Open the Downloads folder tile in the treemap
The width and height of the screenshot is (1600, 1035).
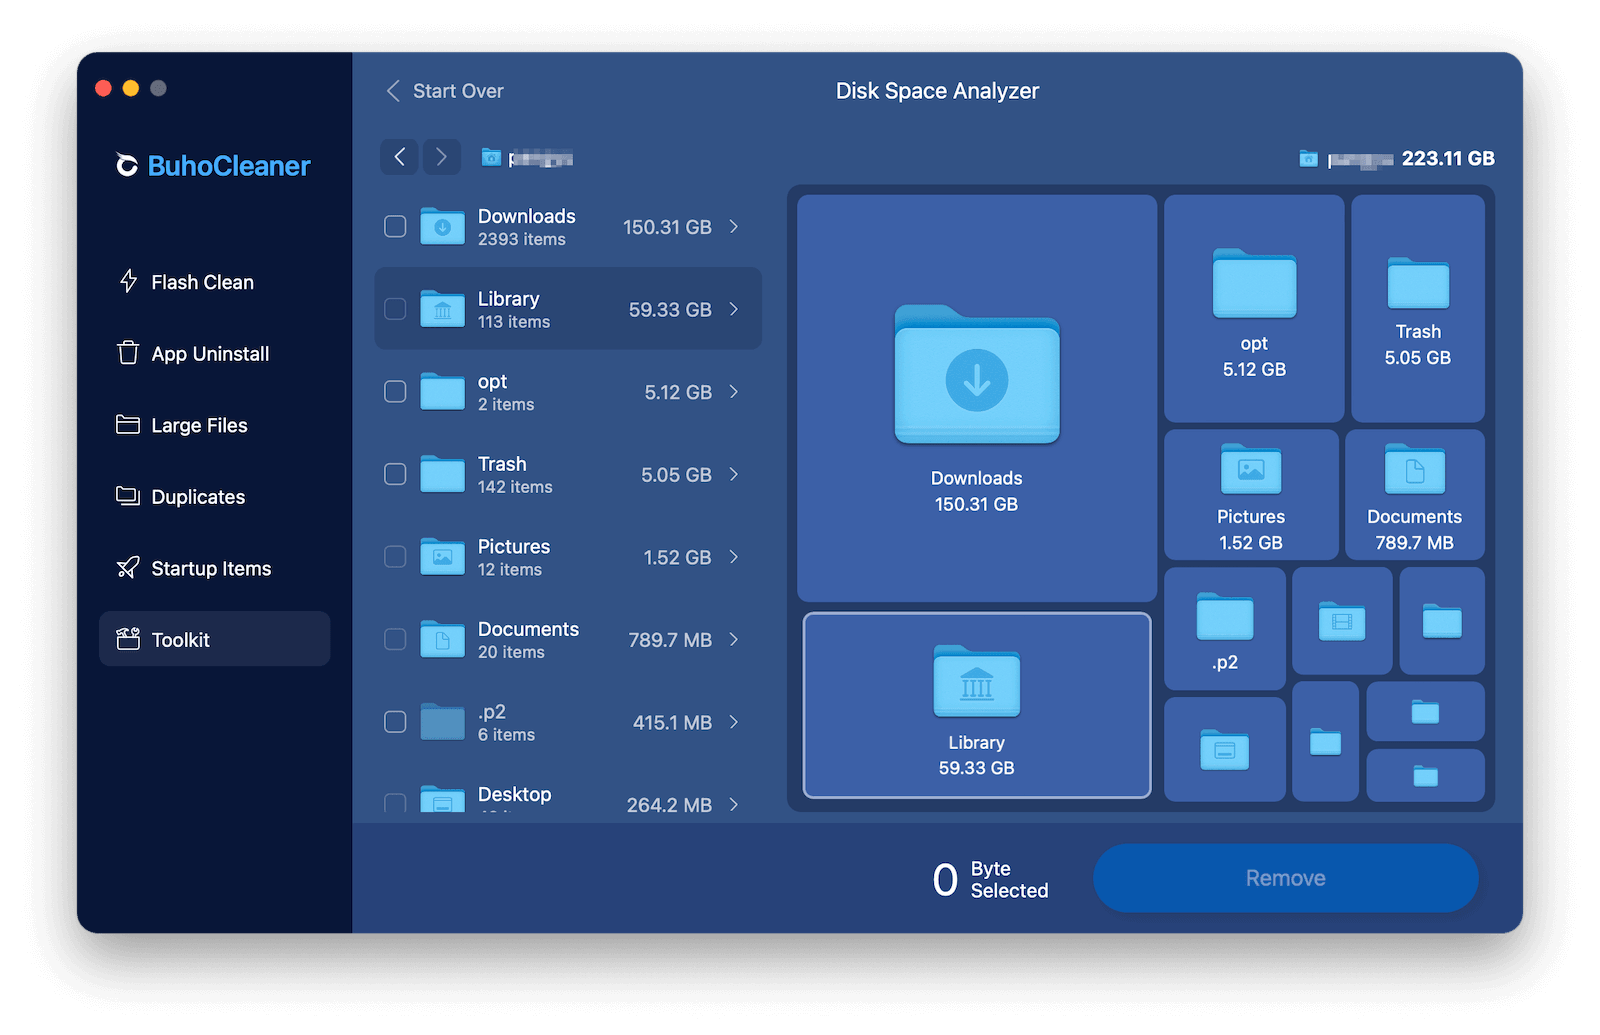pyautogui.click(x=975, y=398)
